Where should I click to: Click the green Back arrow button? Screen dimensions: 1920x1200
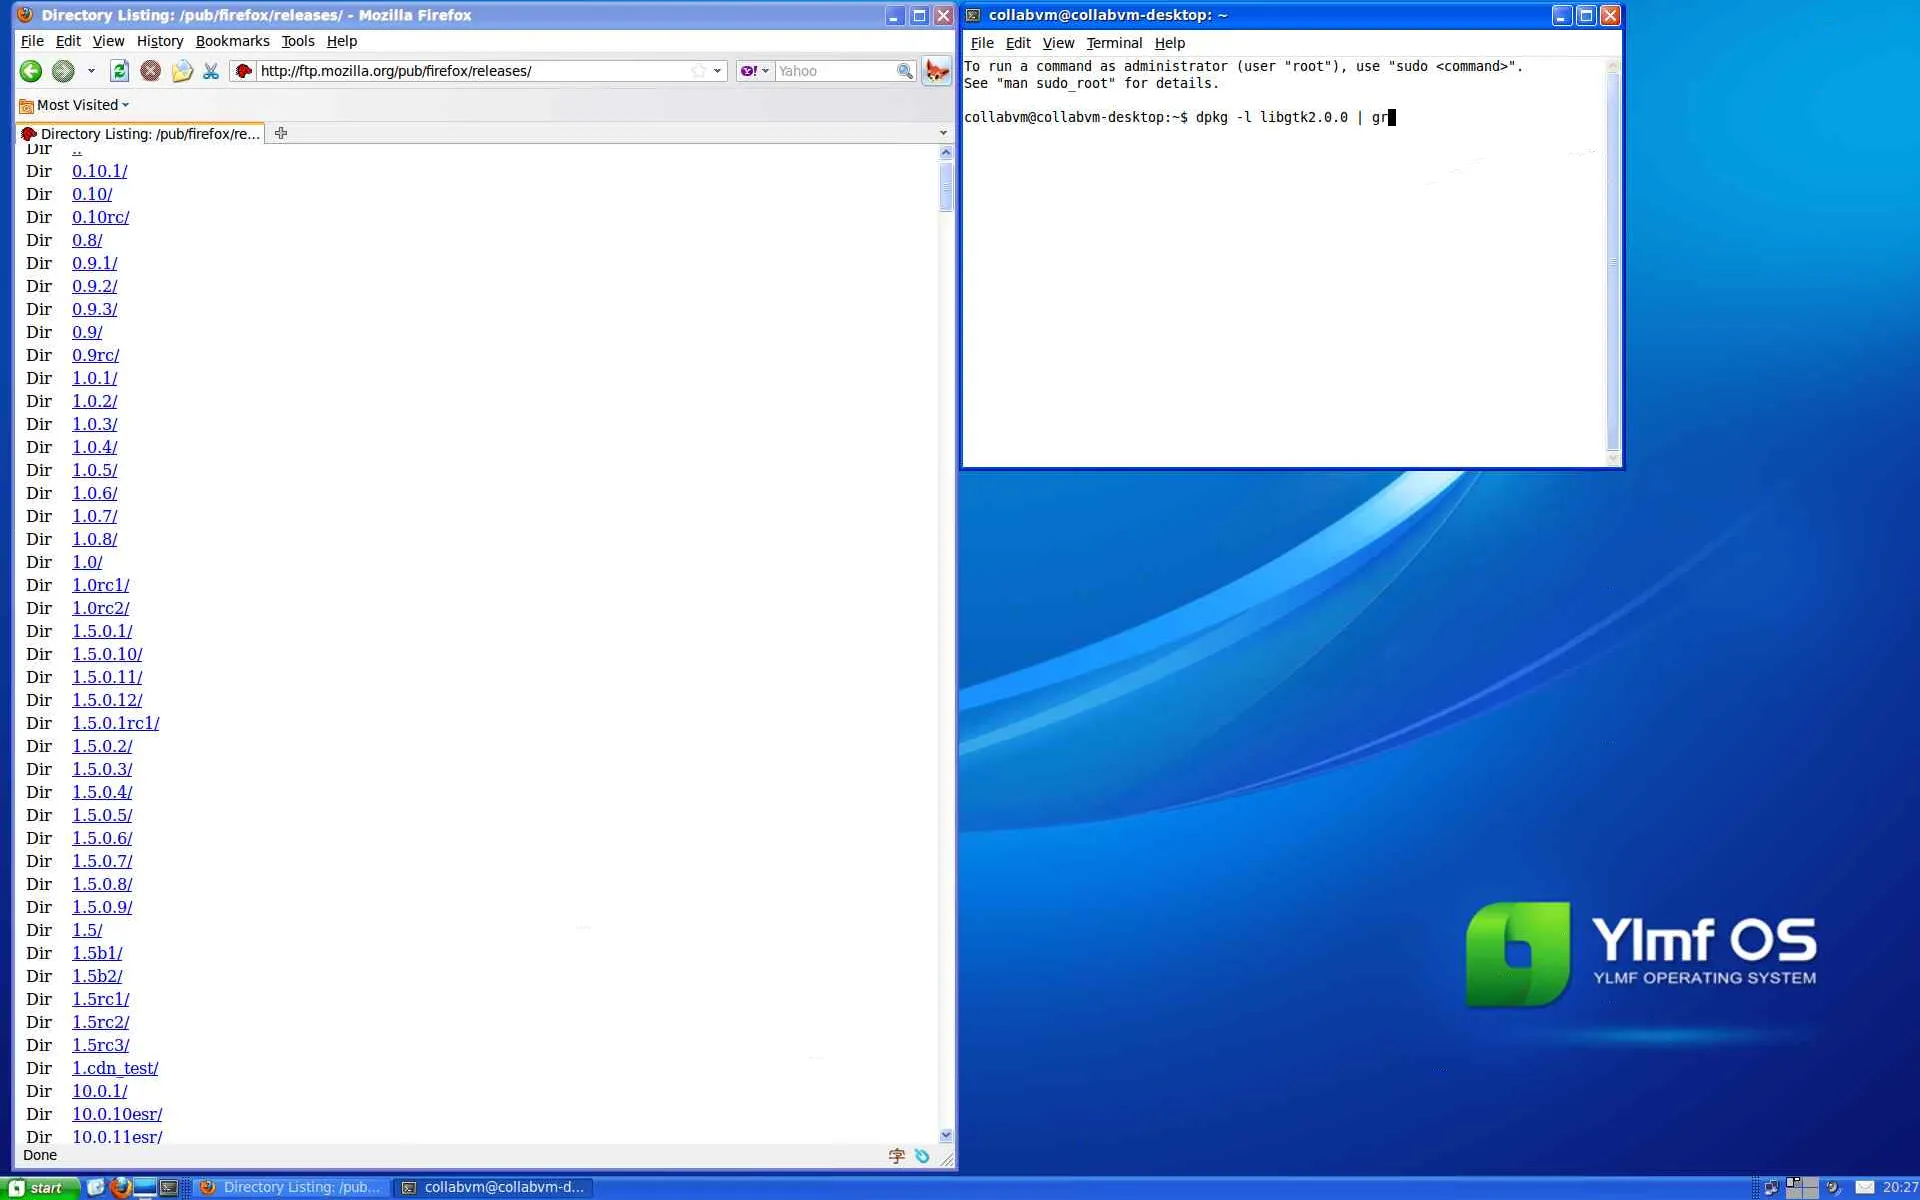(x=30, y=71)
